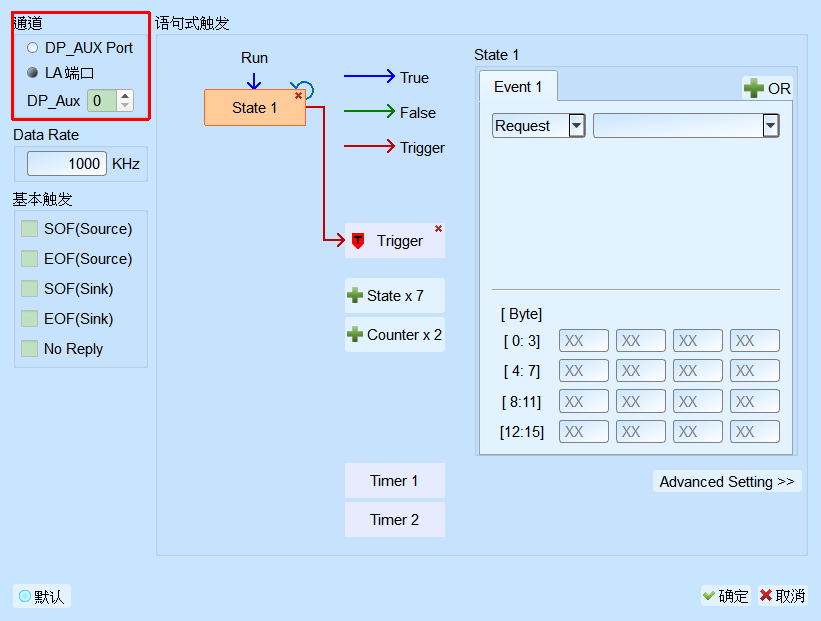Select the DP_AUX Port radio button
The image size is (821, 621).
(32, 48)
